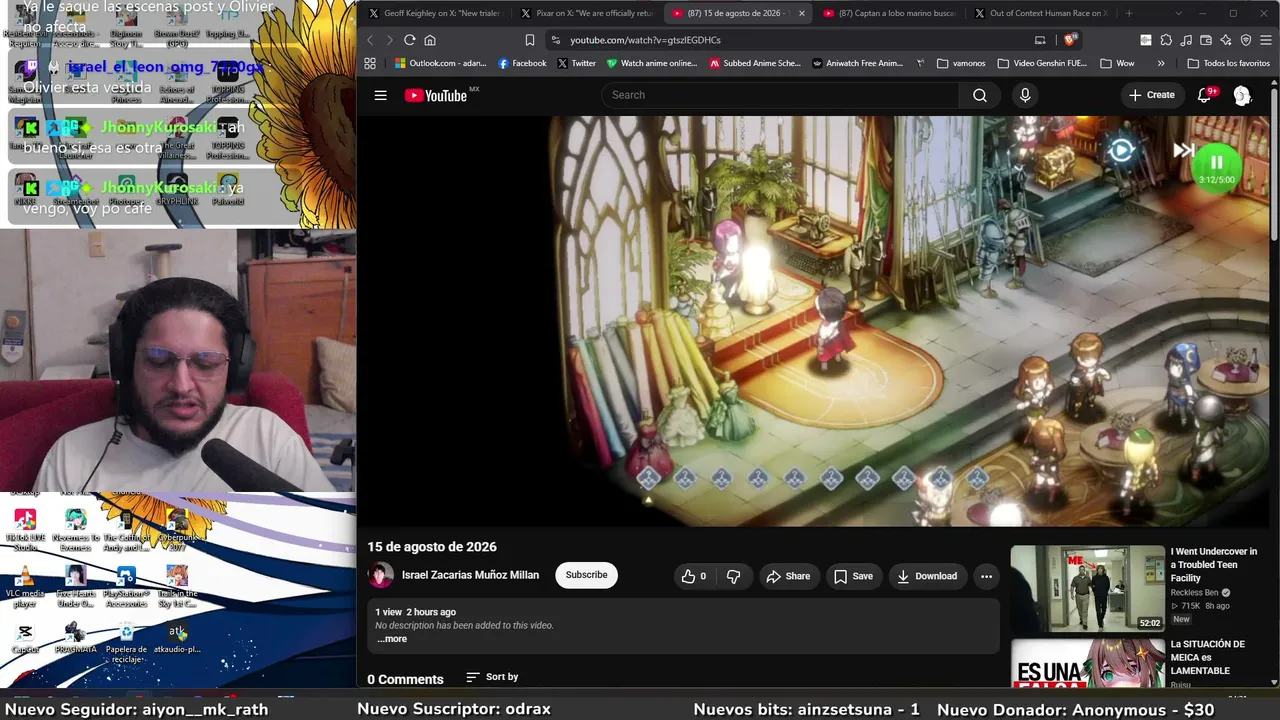This screenshot has width=1280, height=720.
Task: Focus the YouTube search field
Action: (x=780, y=95)
